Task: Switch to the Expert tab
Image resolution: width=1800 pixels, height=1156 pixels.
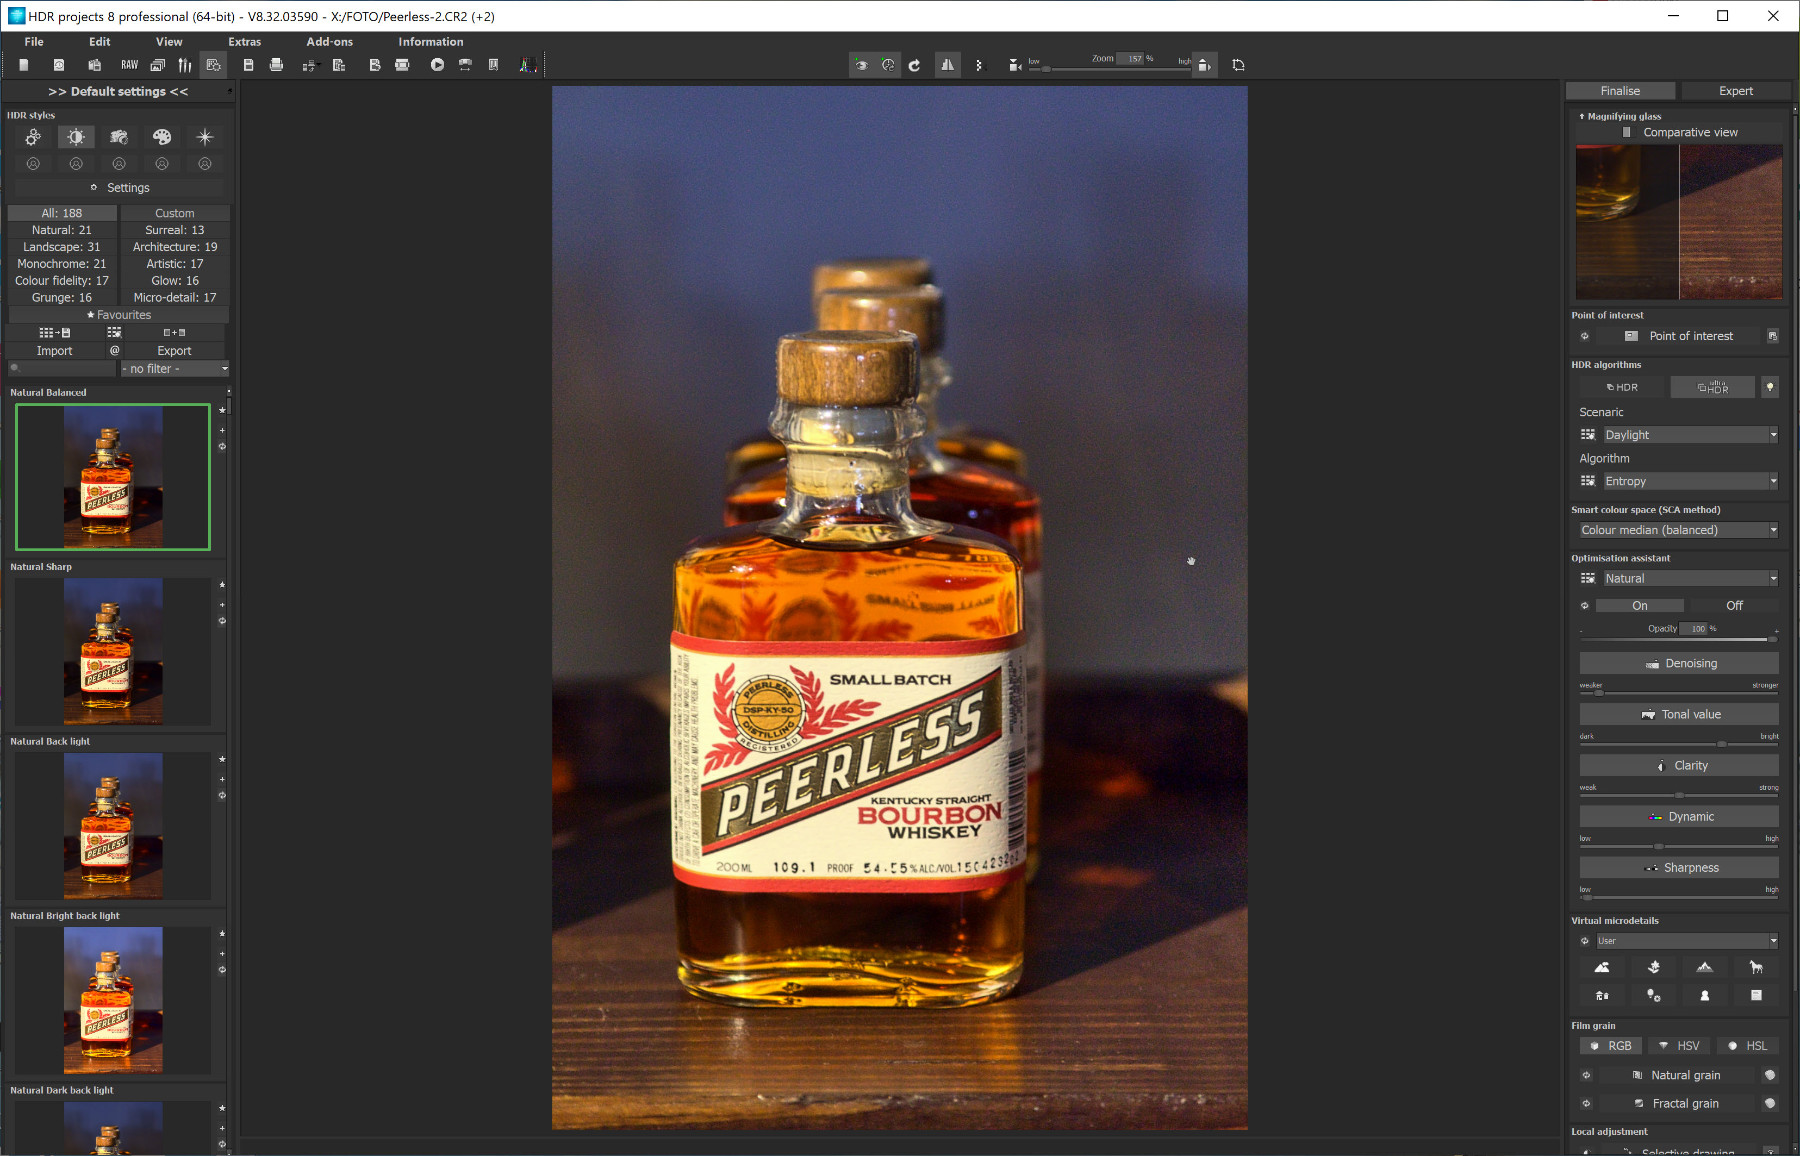Action: (1735, 91)
